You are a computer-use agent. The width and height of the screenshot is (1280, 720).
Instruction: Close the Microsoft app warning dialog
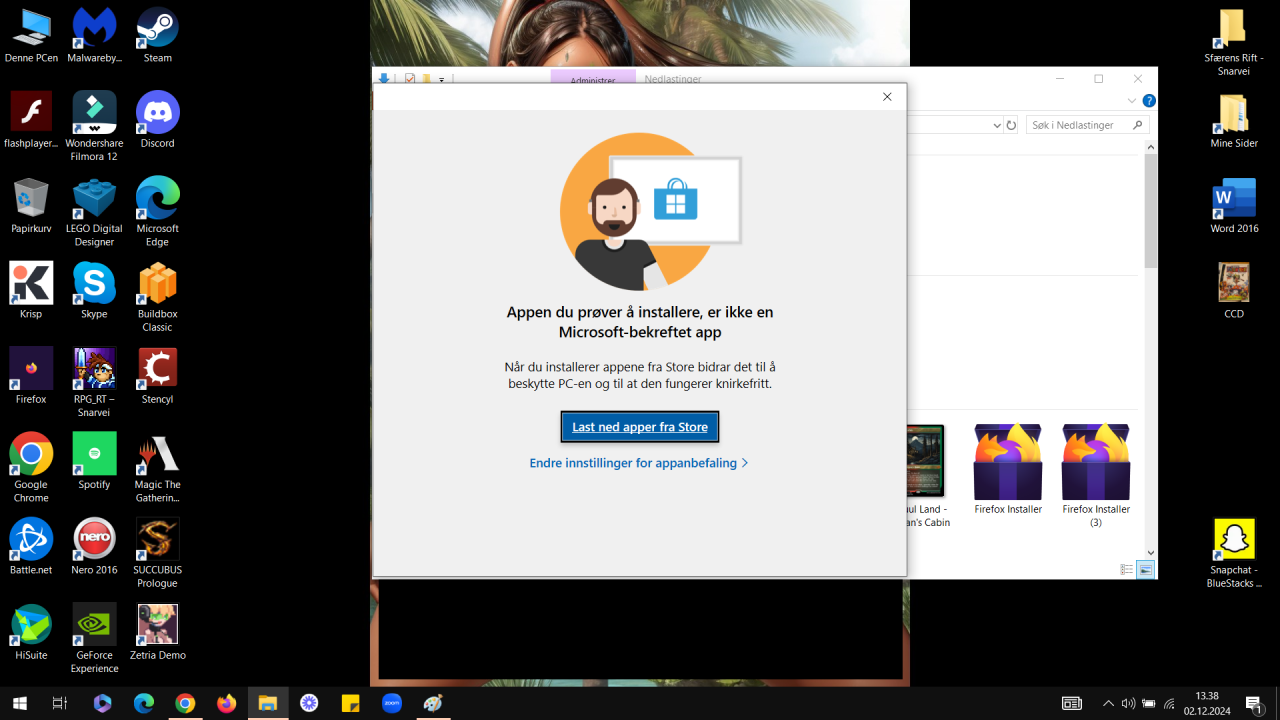click(887, 97)
